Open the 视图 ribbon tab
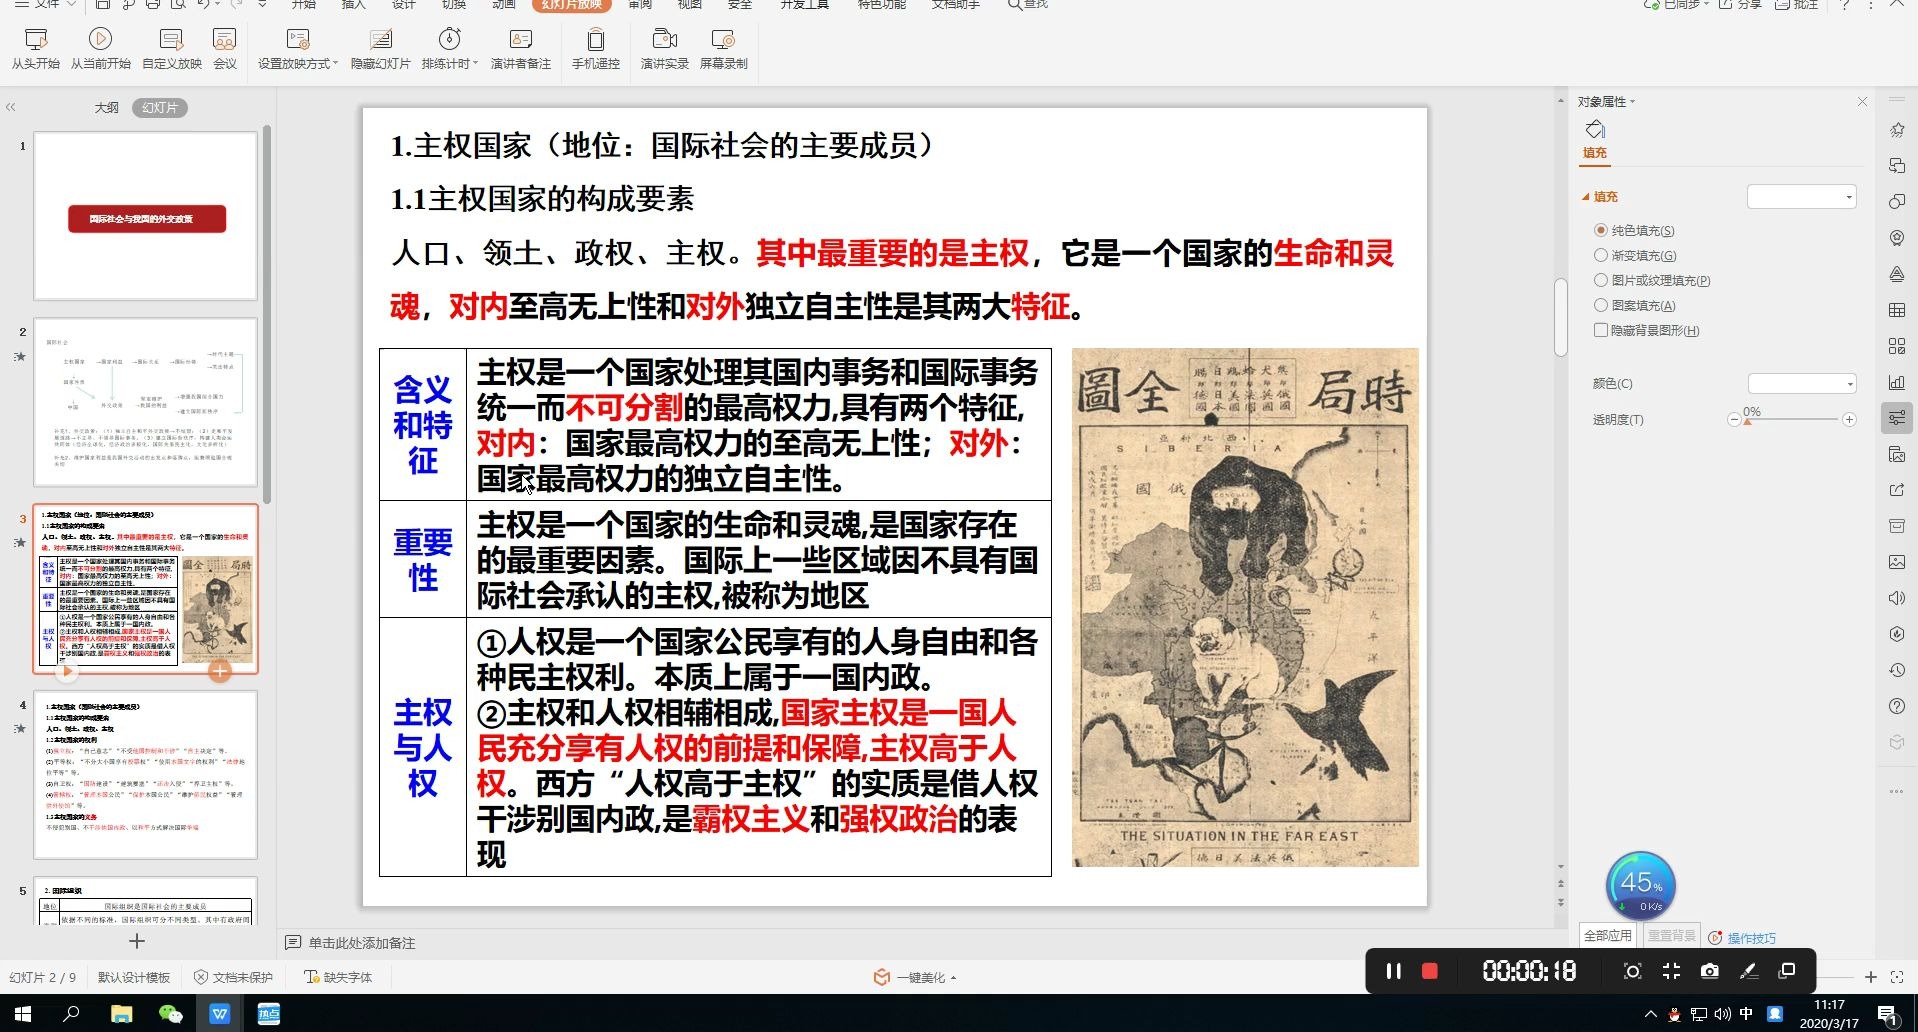1918x1032 pixels. [x=690, y=4]
